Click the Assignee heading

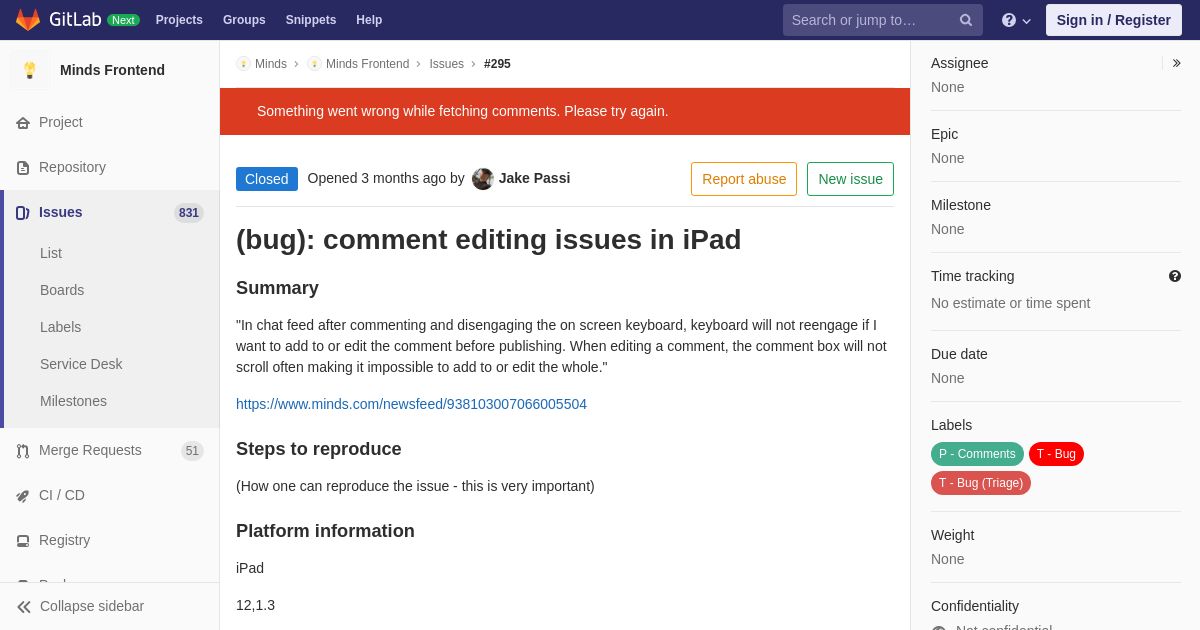(959, 63)
